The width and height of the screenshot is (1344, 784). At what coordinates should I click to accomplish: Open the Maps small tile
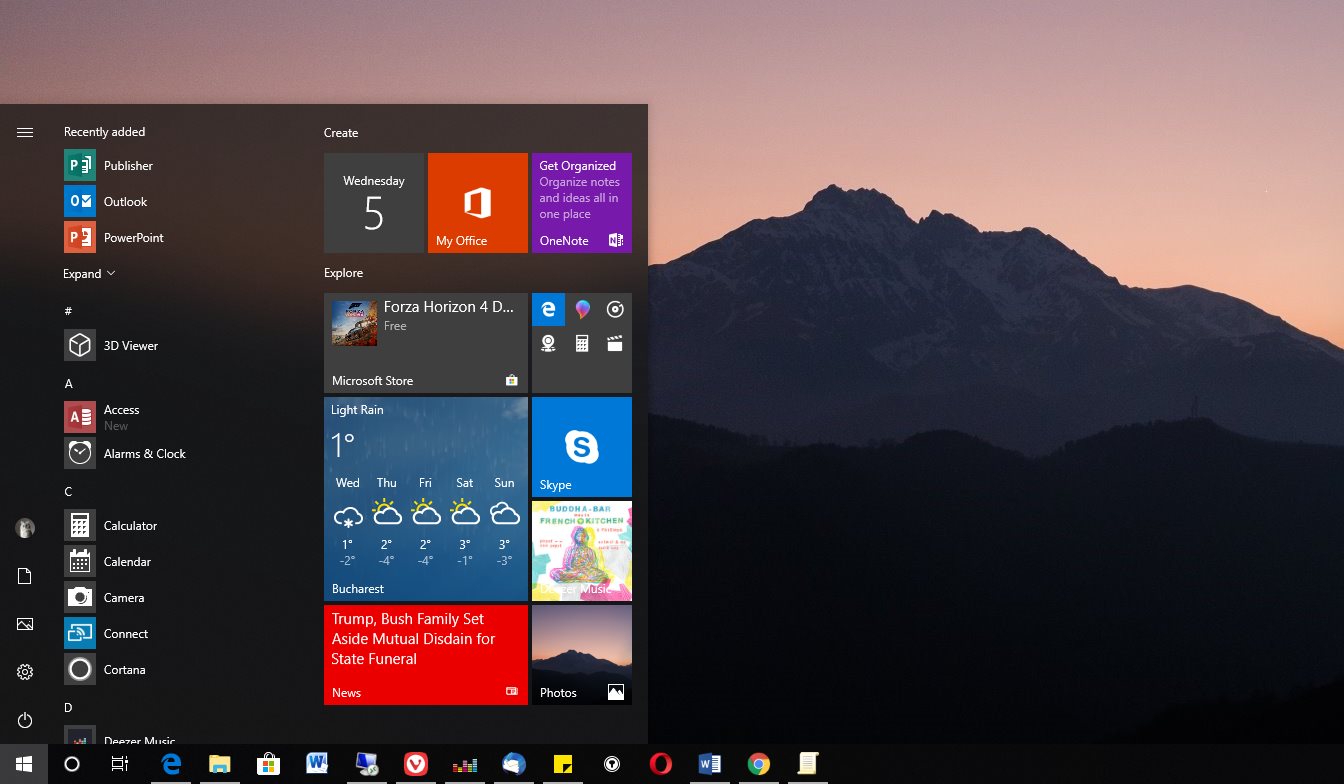(548, 344)
